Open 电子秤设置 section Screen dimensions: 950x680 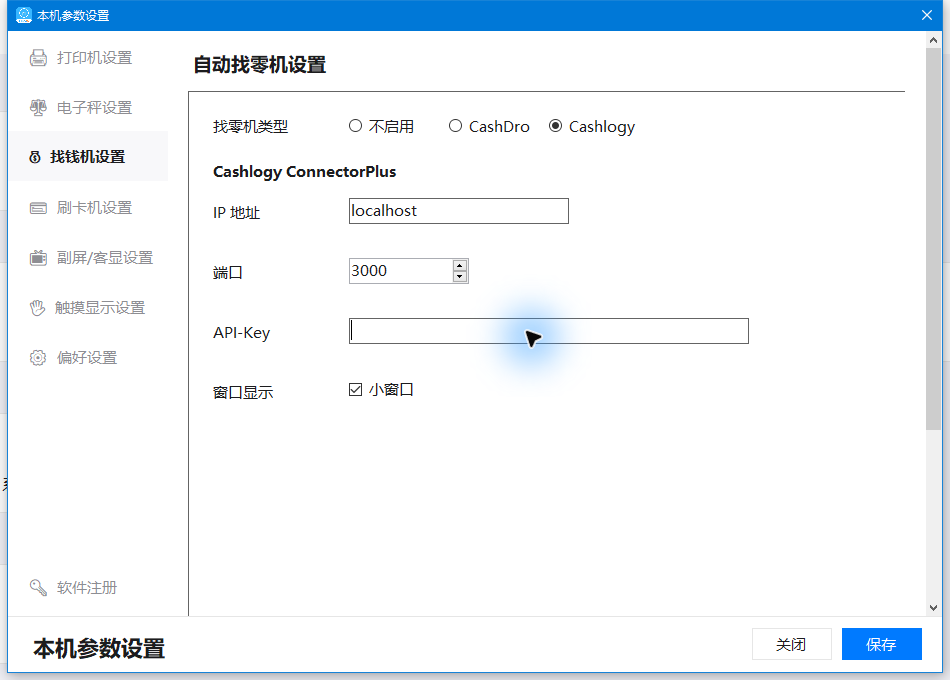pos(88,107)
